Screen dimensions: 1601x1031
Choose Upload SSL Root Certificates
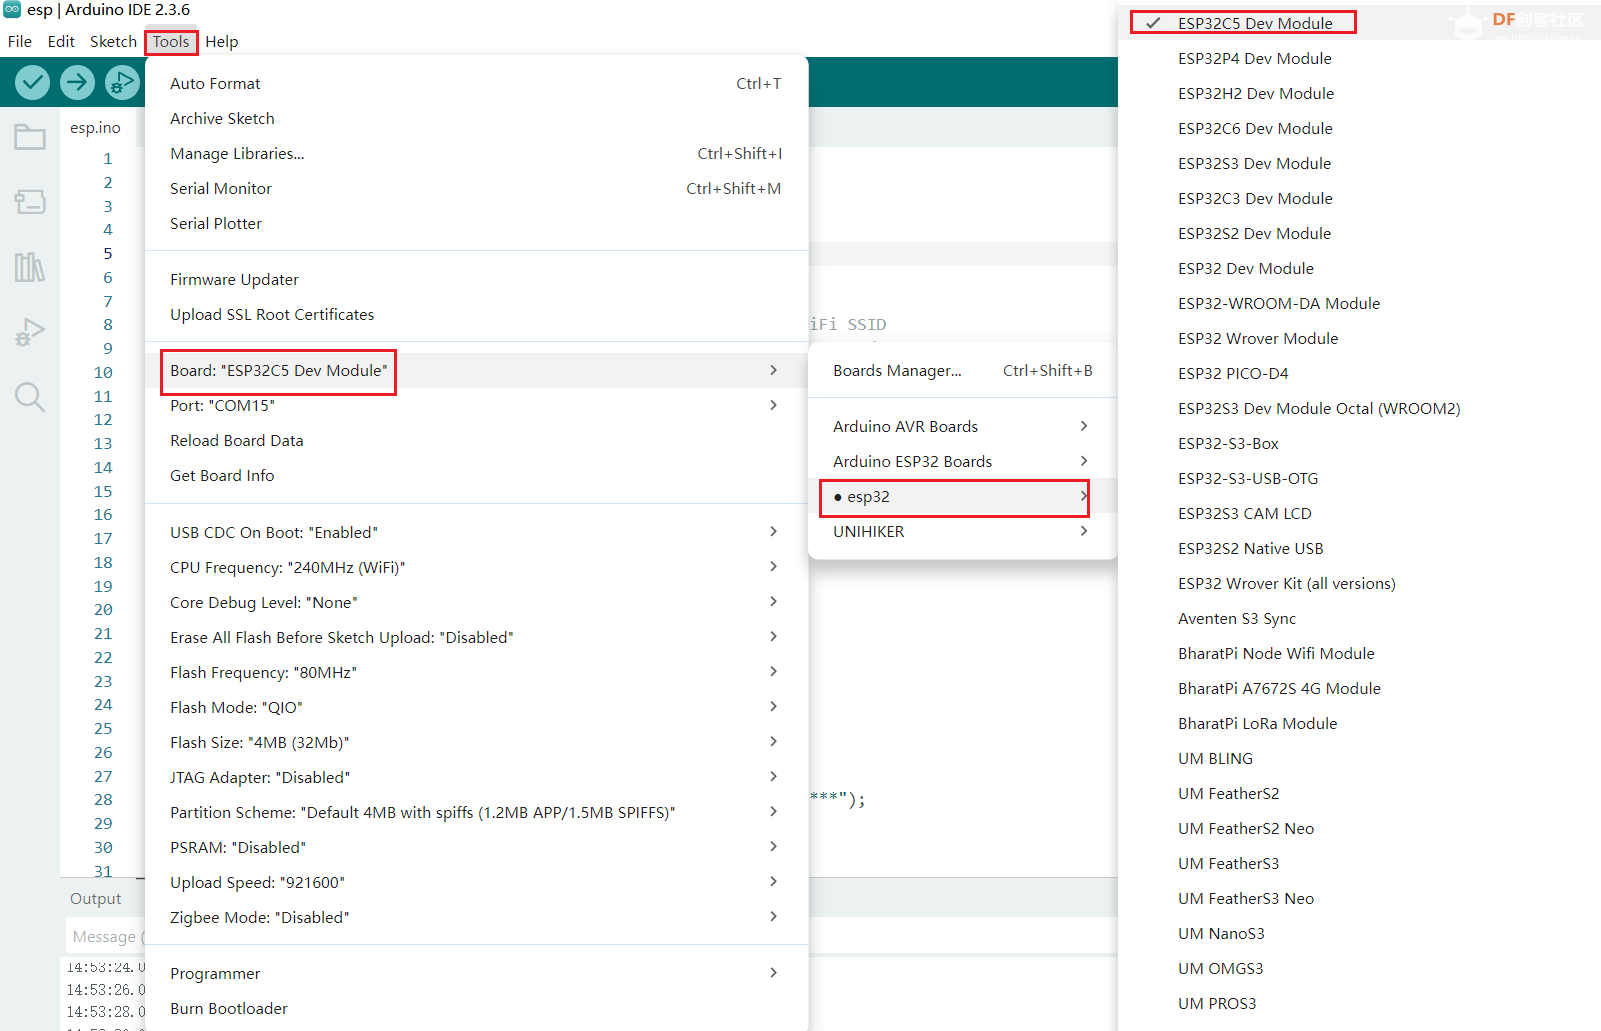pos(476,315)
